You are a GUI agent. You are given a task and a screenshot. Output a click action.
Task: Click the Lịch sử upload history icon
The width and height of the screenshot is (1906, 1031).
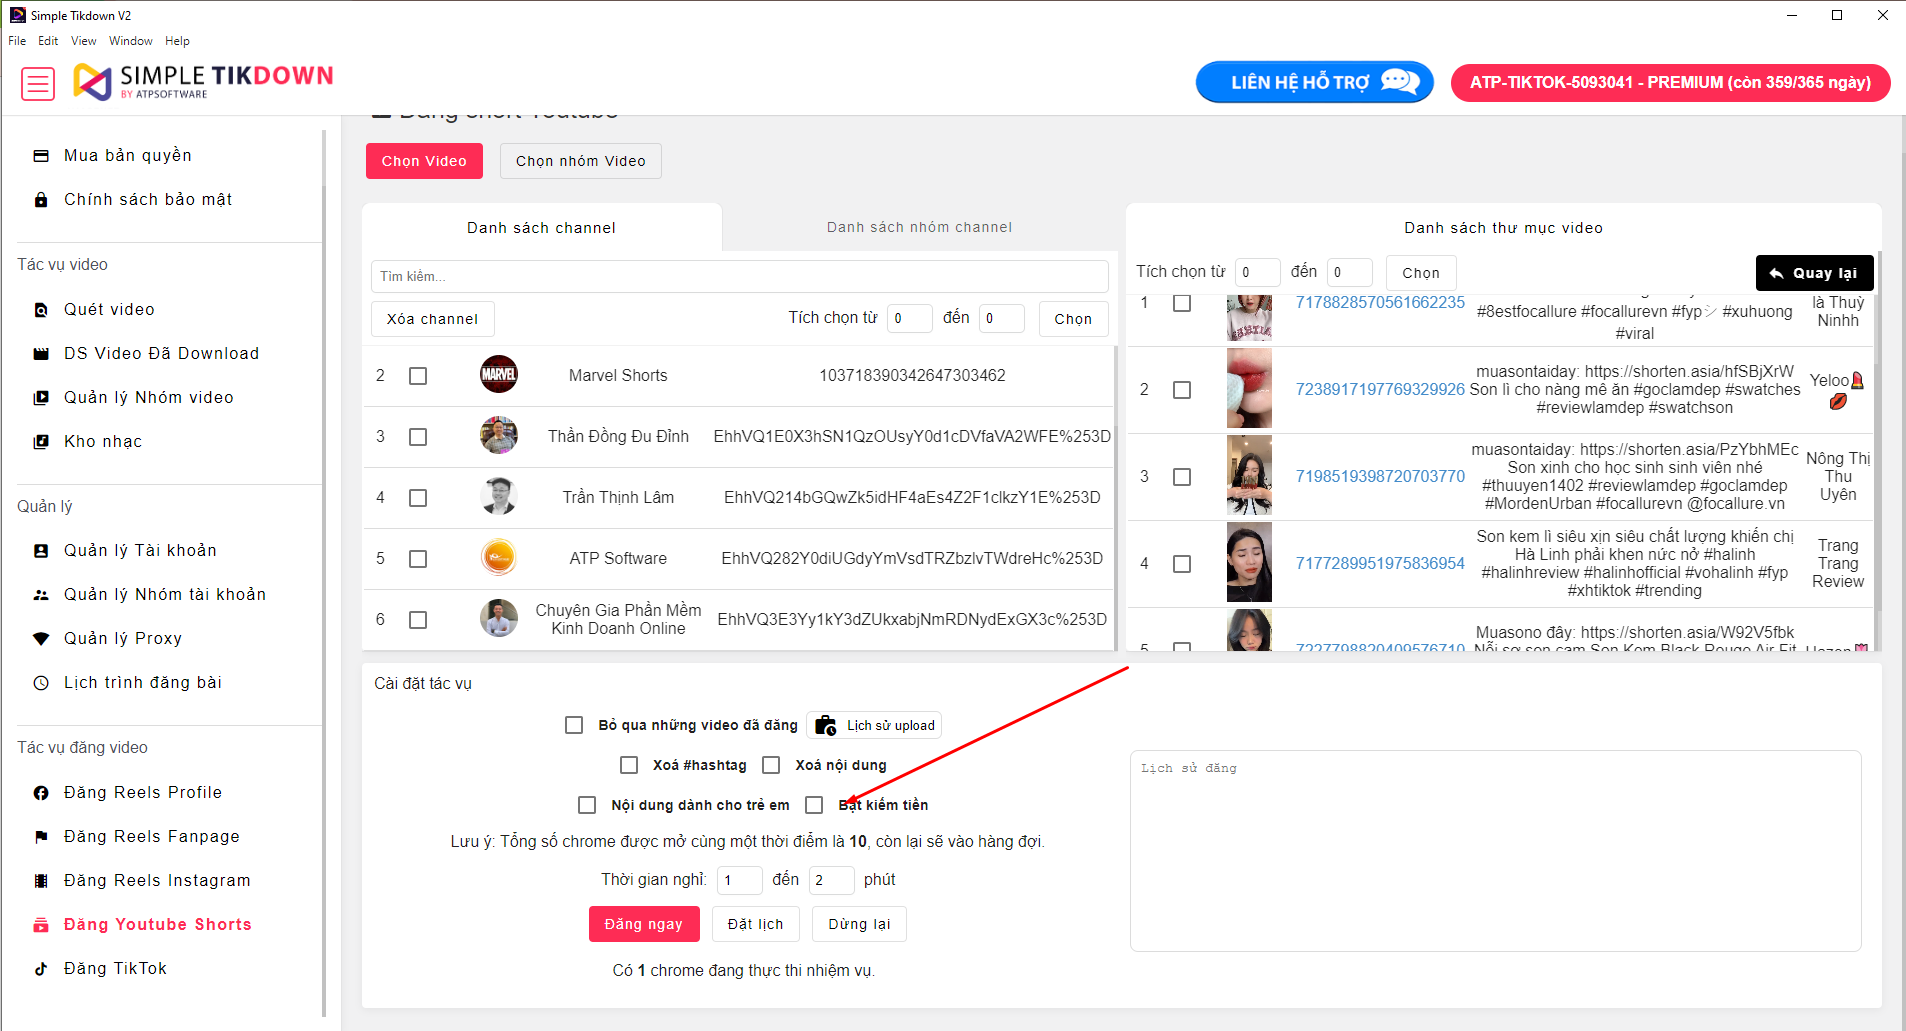[826, 725]
